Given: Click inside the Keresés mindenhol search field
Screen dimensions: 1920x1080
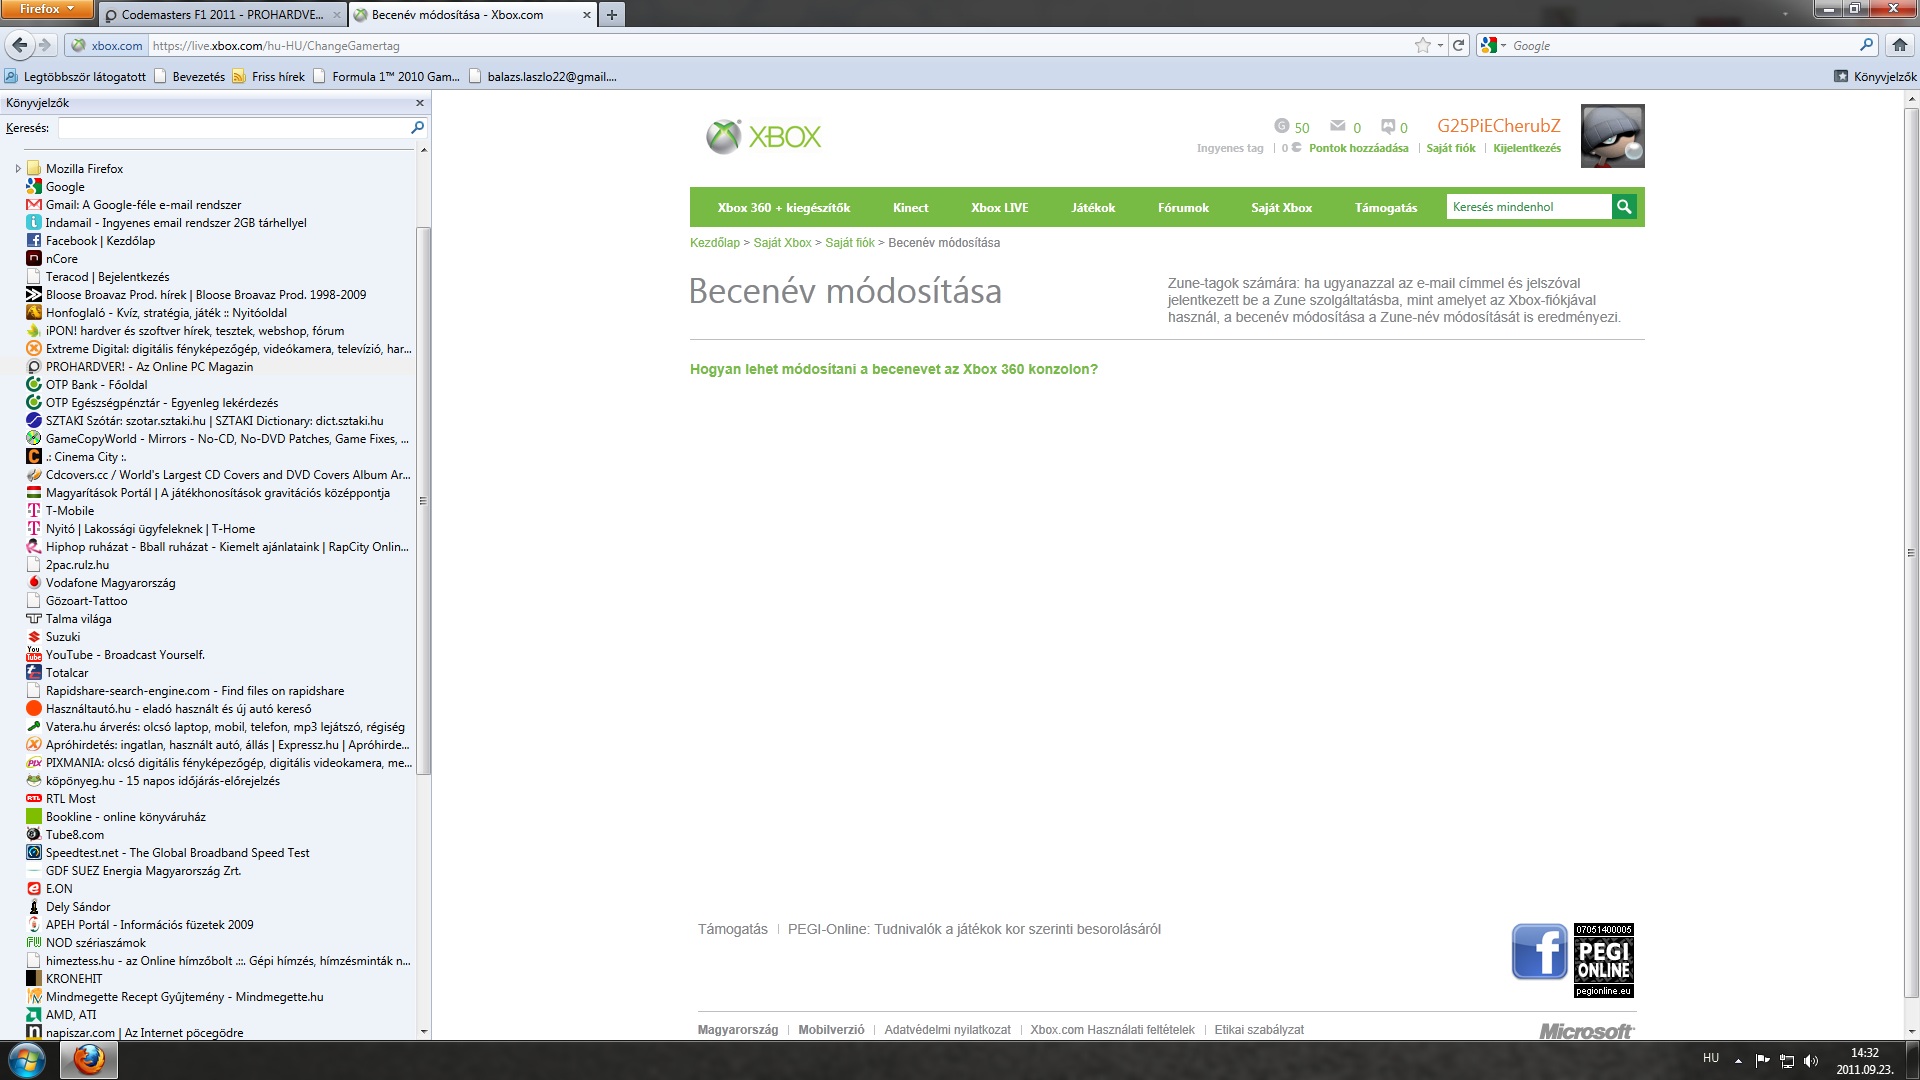Looking at the screenshot, I should click(1529, 207).
